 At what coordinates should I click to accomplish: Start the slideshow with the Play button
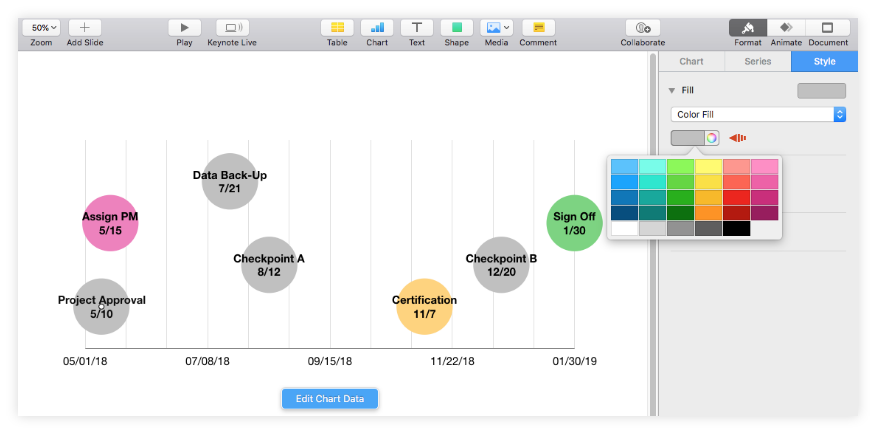pyautogui.click(x=184, y=27)
